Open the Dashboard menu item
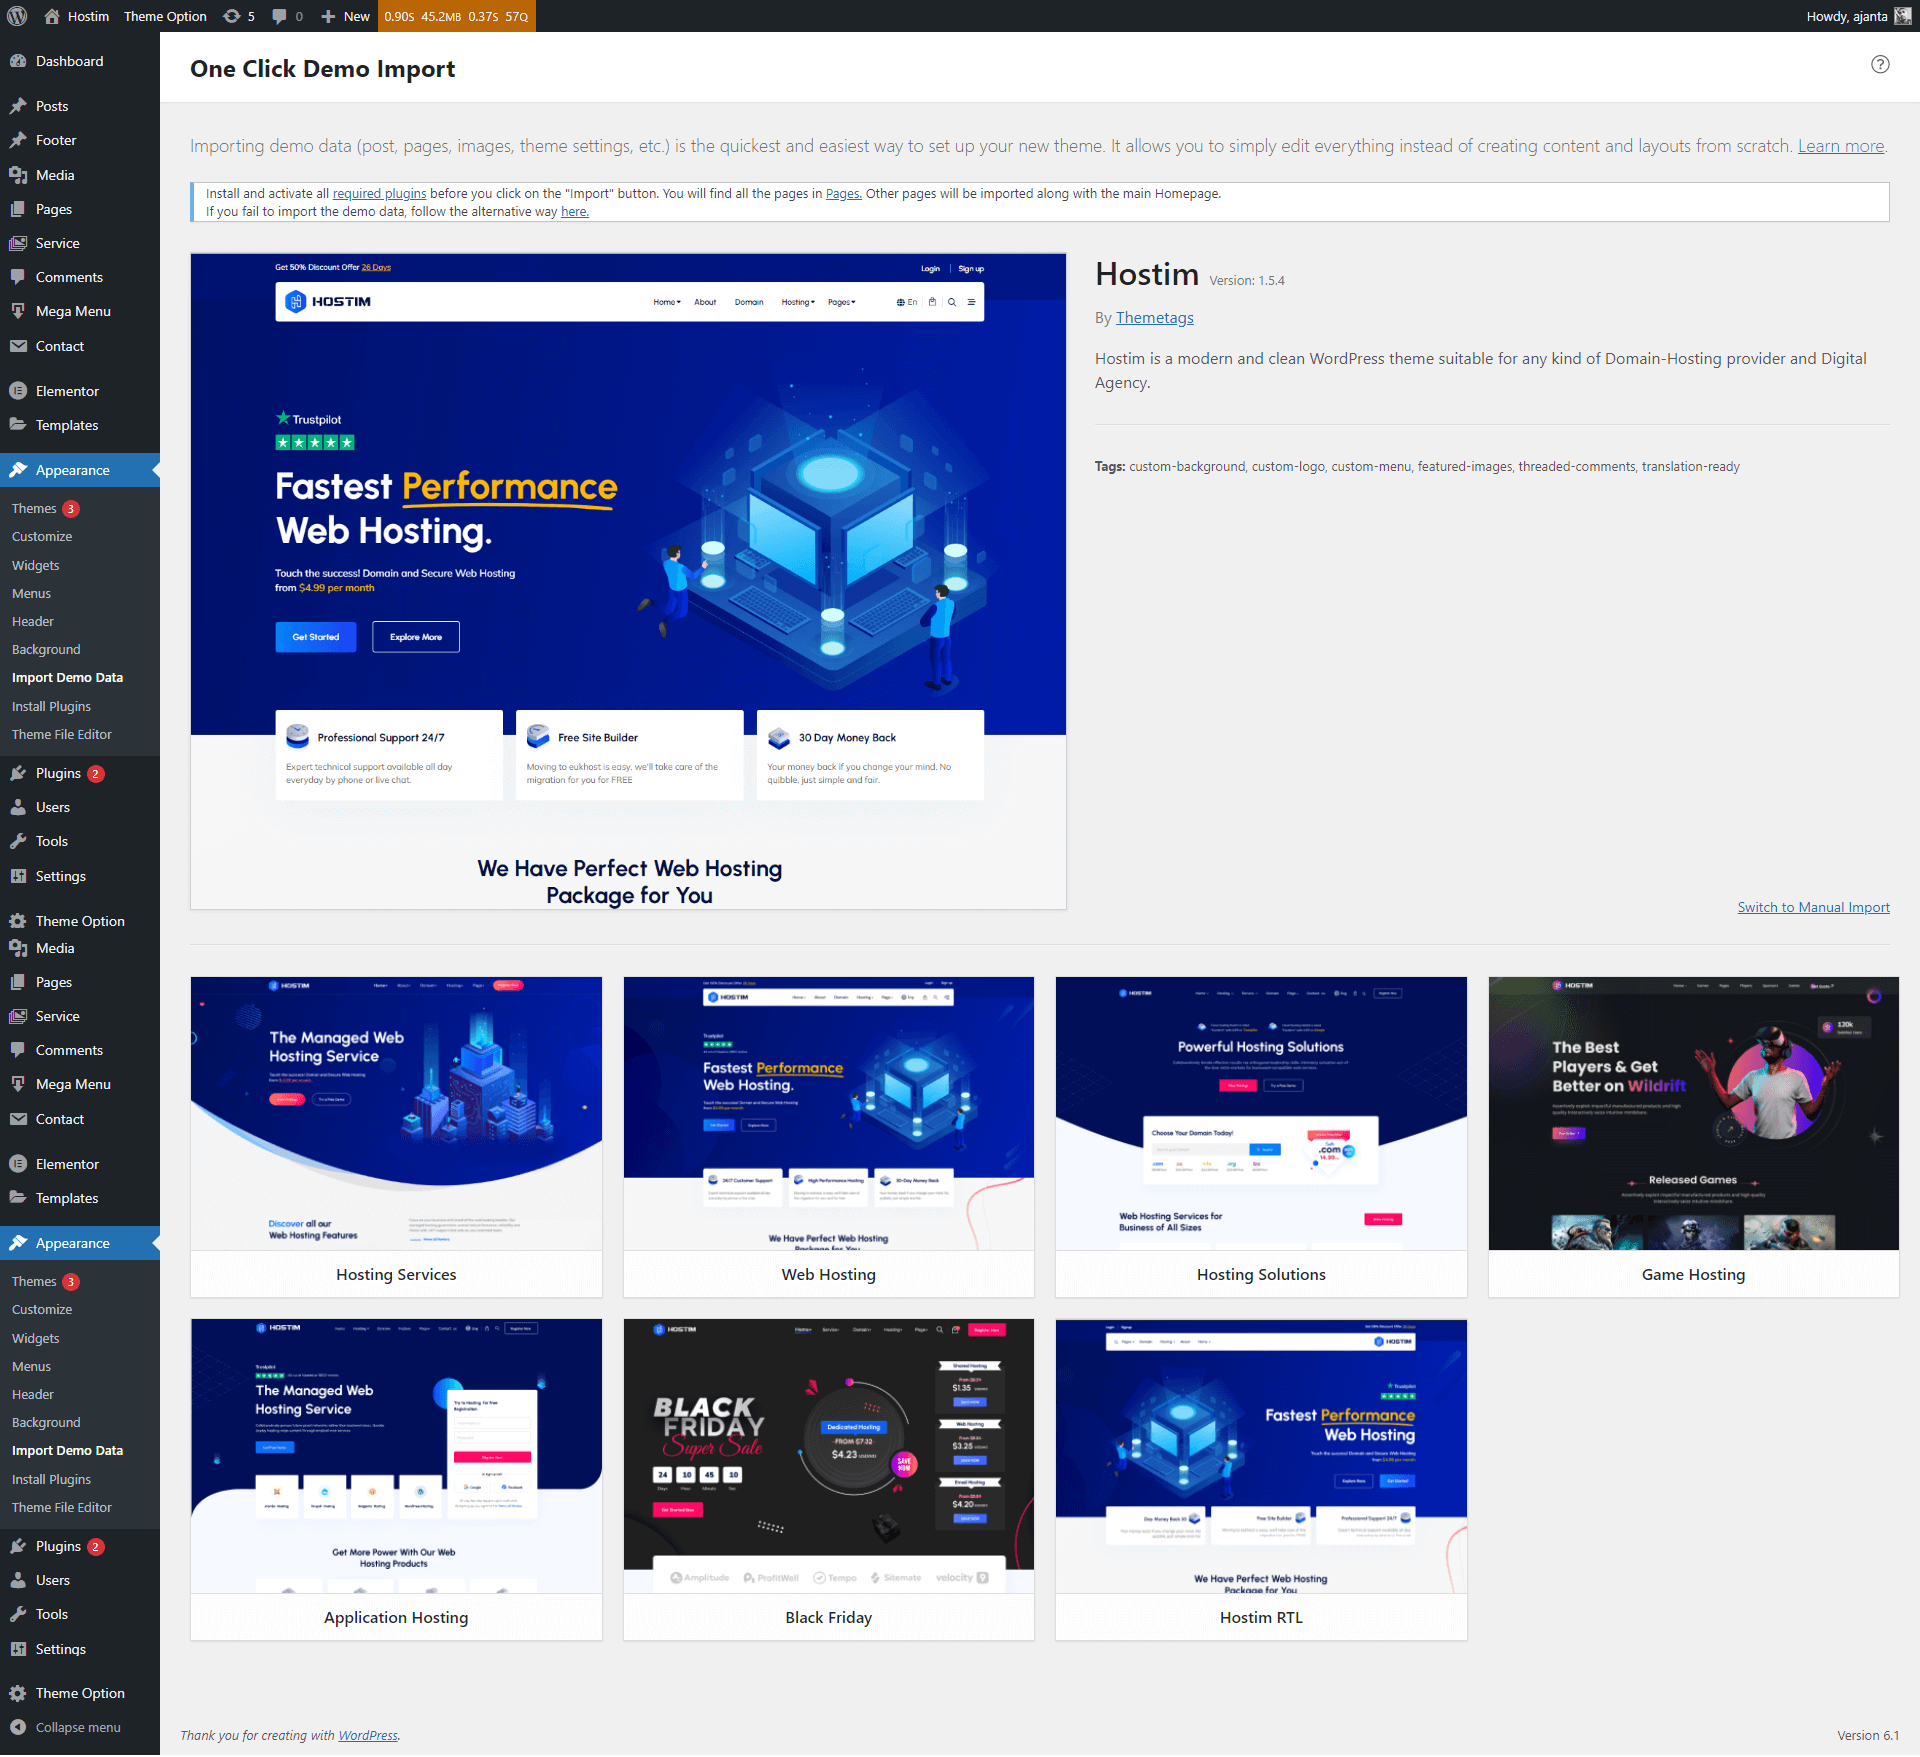The width and height of the screenshot is (1920, 1757). click(x=69, y=61)
